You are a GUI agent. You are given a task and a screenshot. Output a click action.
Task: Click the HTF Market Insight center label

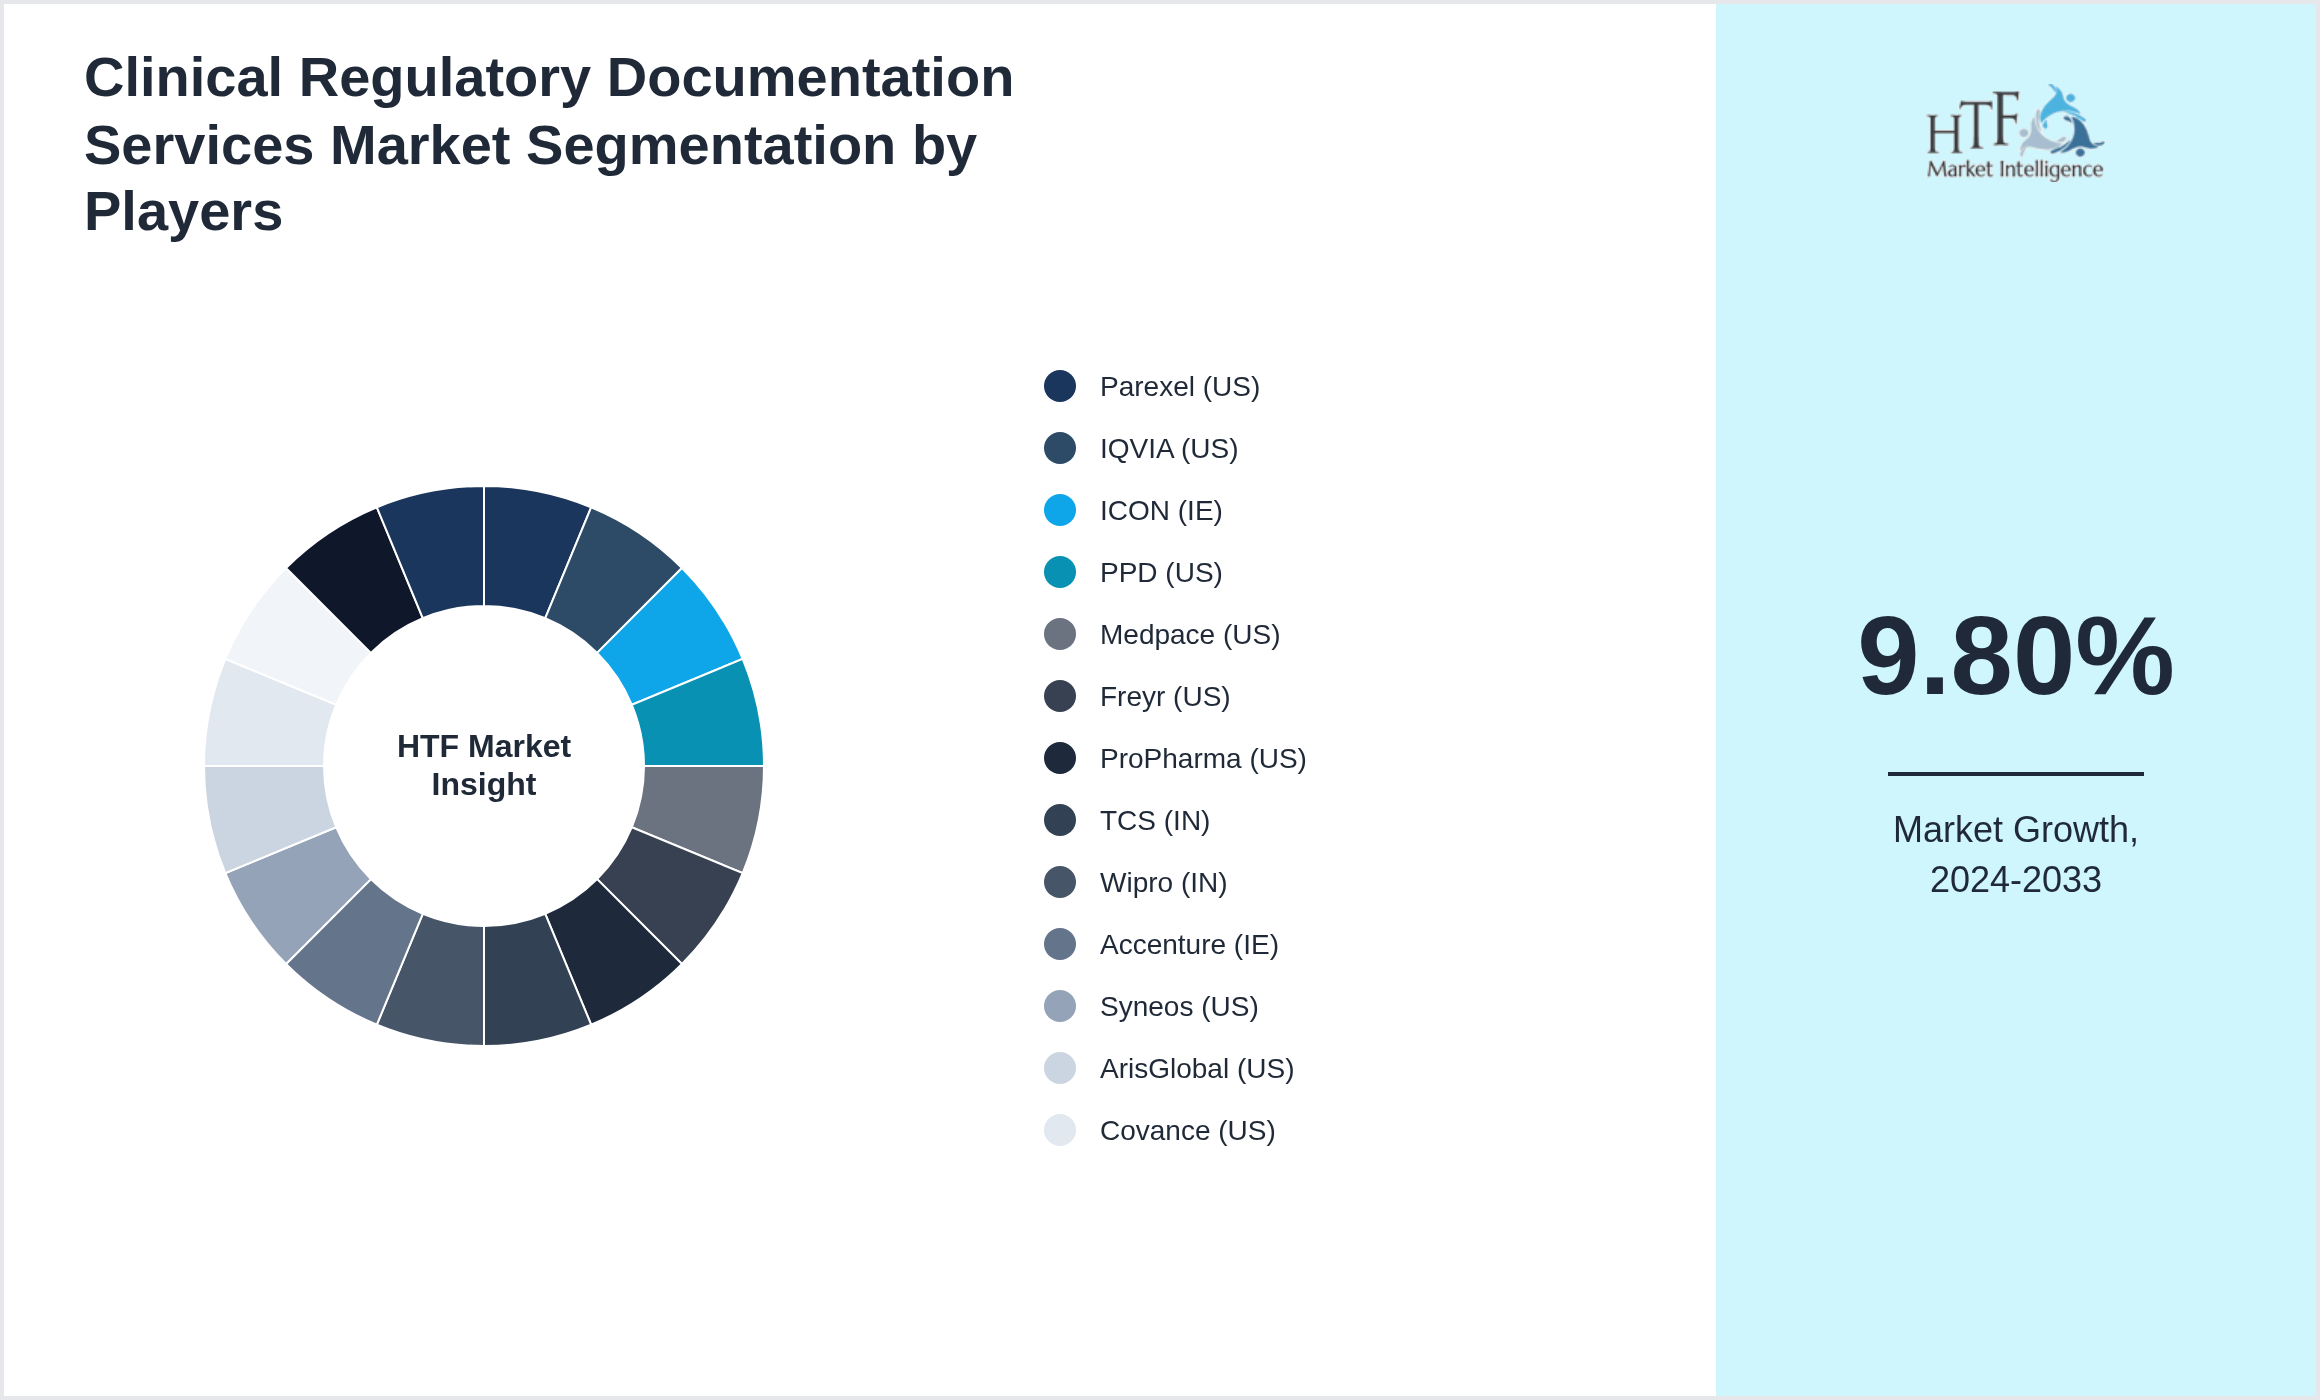pos(484,765)
